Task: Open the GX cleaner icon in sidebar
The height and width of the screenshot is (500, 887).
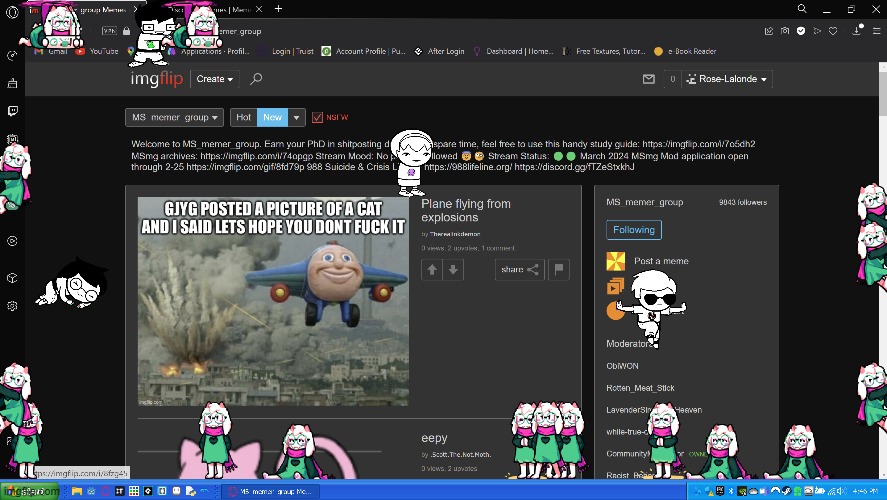Action: coord(12,83)
